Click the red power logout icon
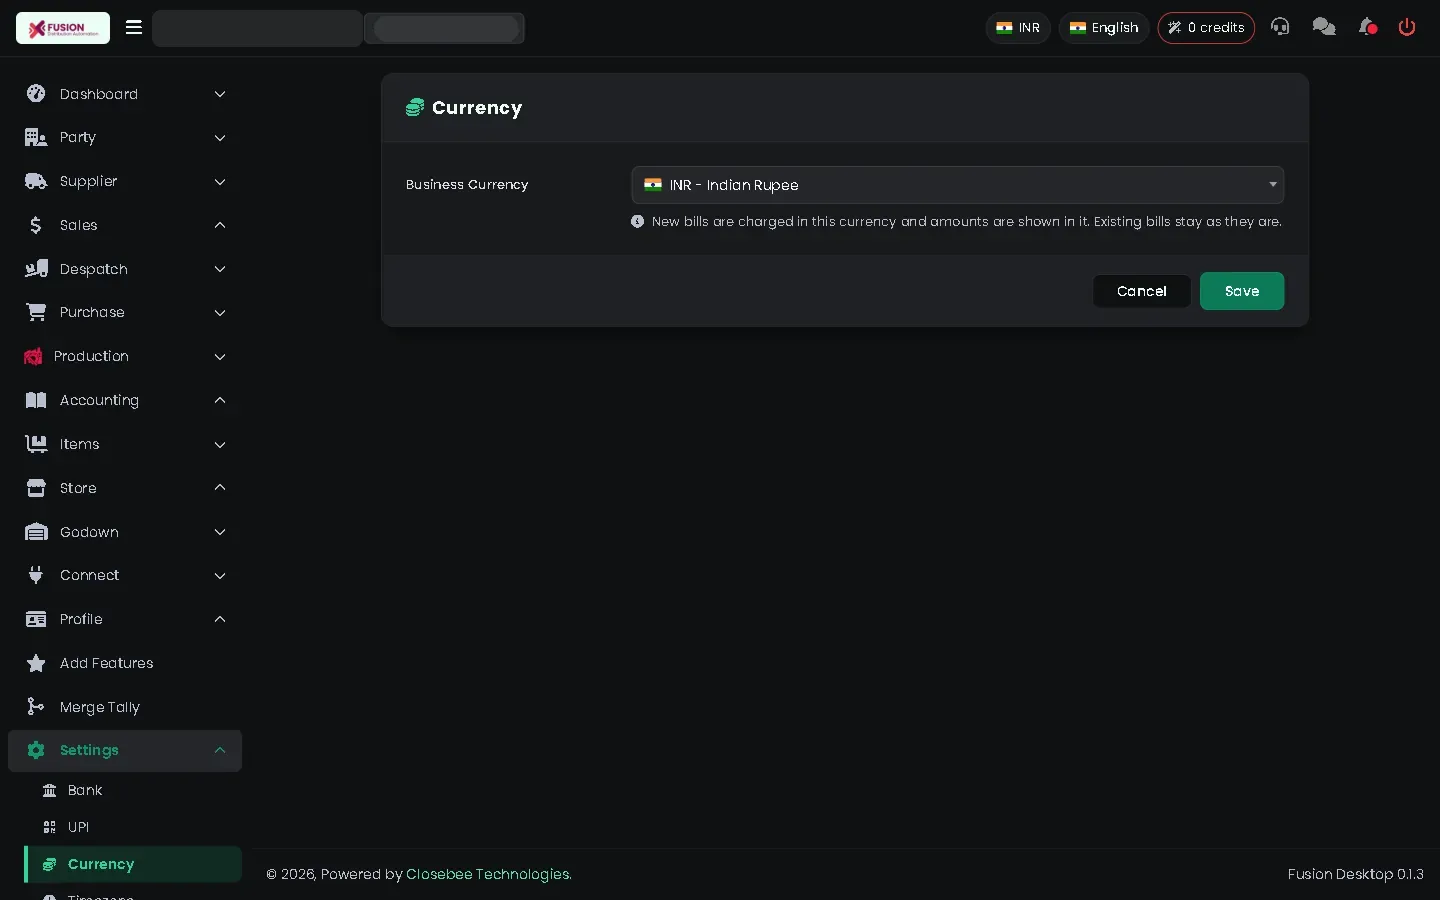 click(x=1407, y=27)
